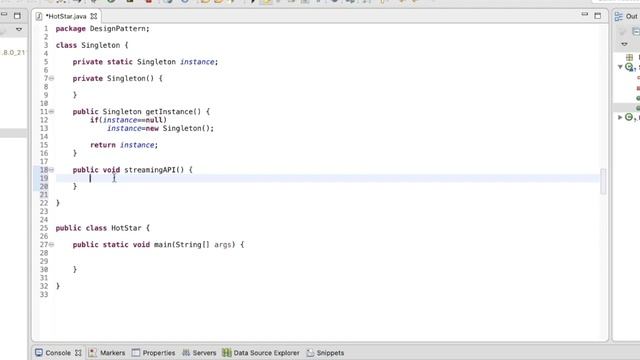Click the 'class Singleton {' declaration
This screenshot has height=360, width=640.
[92, 45]
